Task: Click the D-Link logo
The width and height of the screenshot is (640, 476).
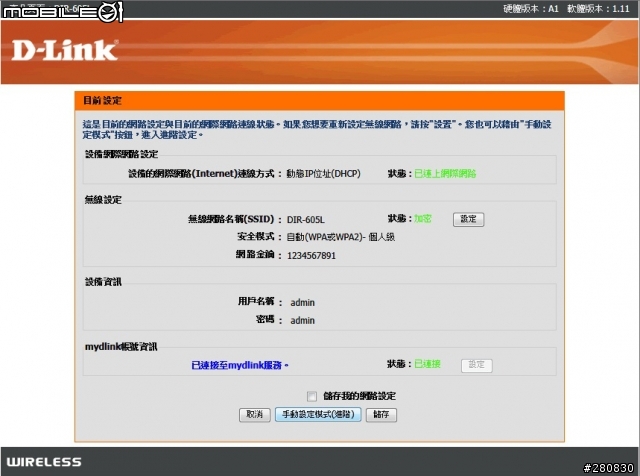Action: (65, 51)
